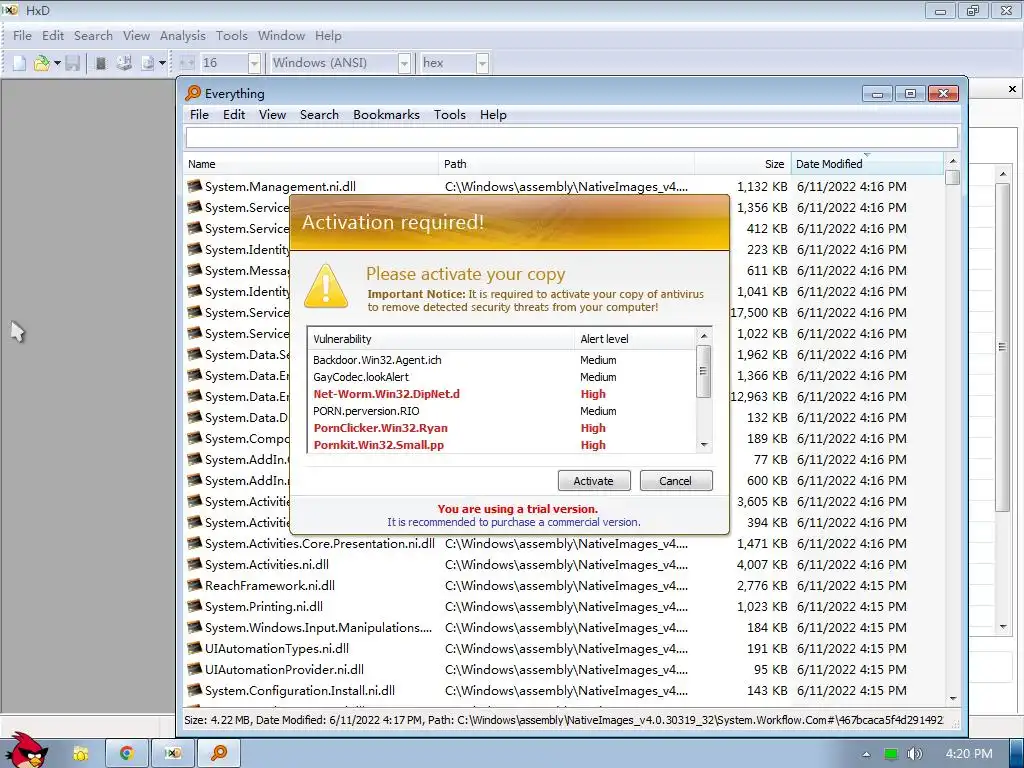Image resolution: width=1024 pixels, height=768 pixels.
Task: Click Cancel in activation dialog
Action: (x=676, y=481)
